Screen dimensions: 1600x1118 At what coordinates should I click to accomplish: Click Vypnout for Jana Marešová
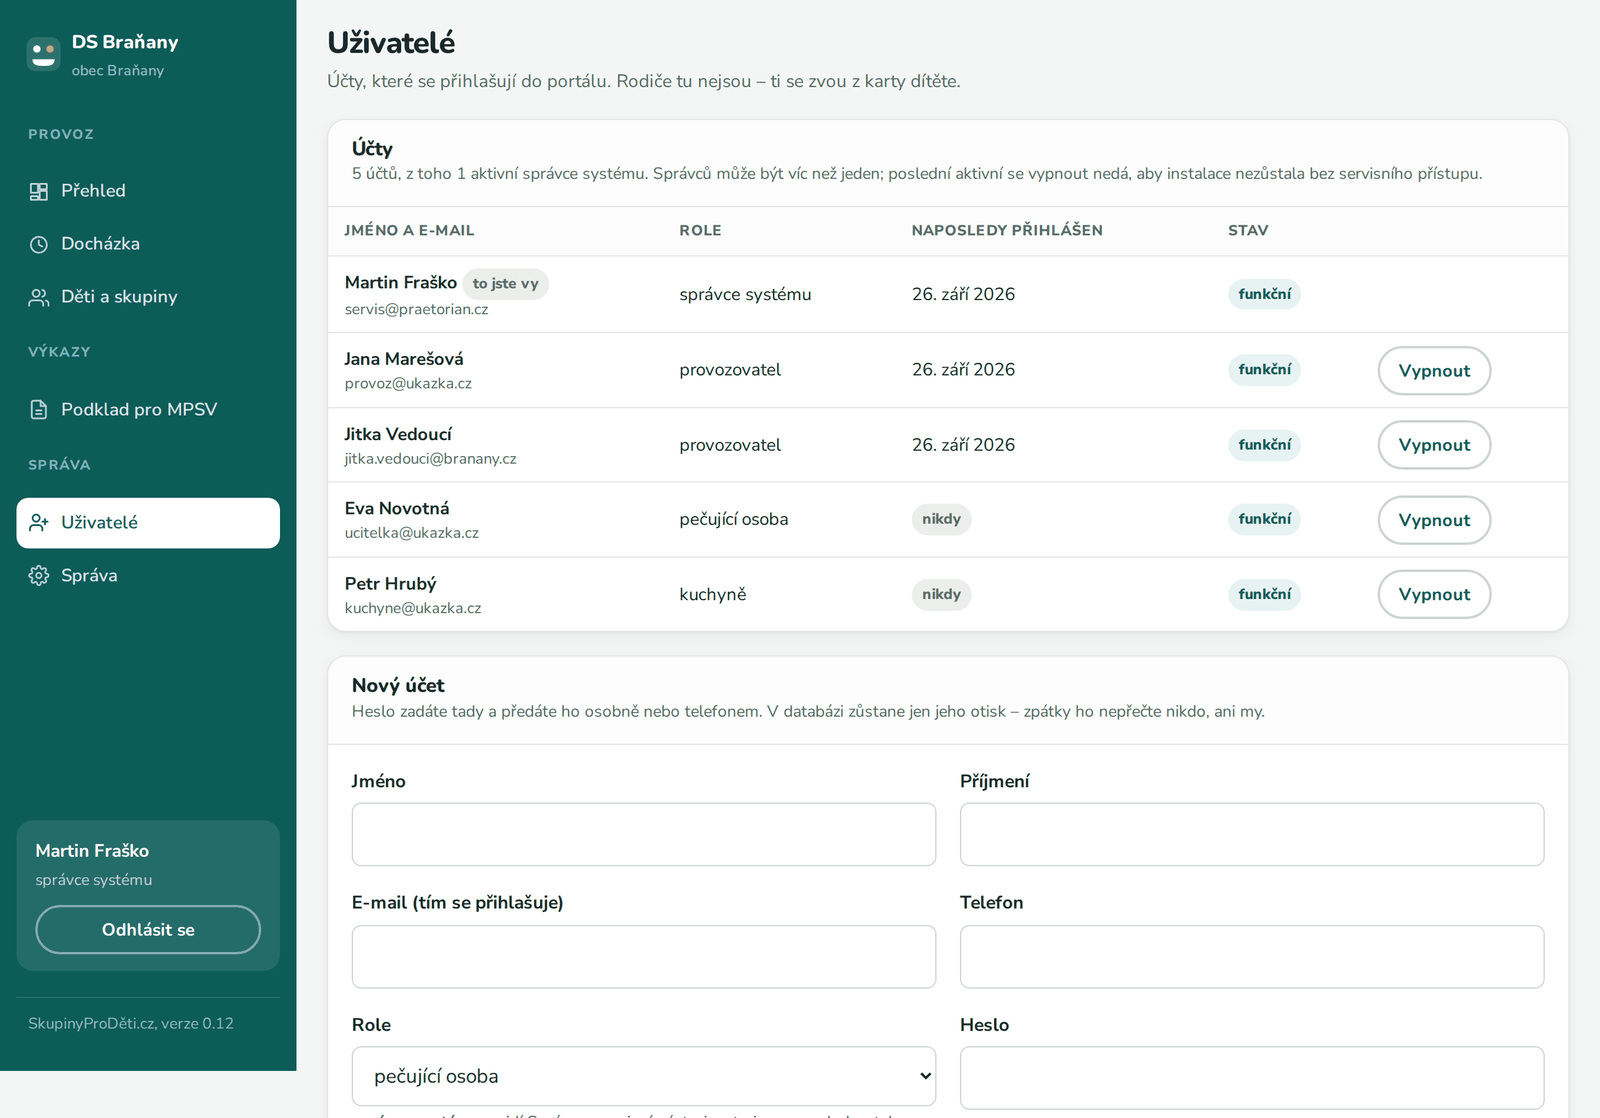point(1434,370)
